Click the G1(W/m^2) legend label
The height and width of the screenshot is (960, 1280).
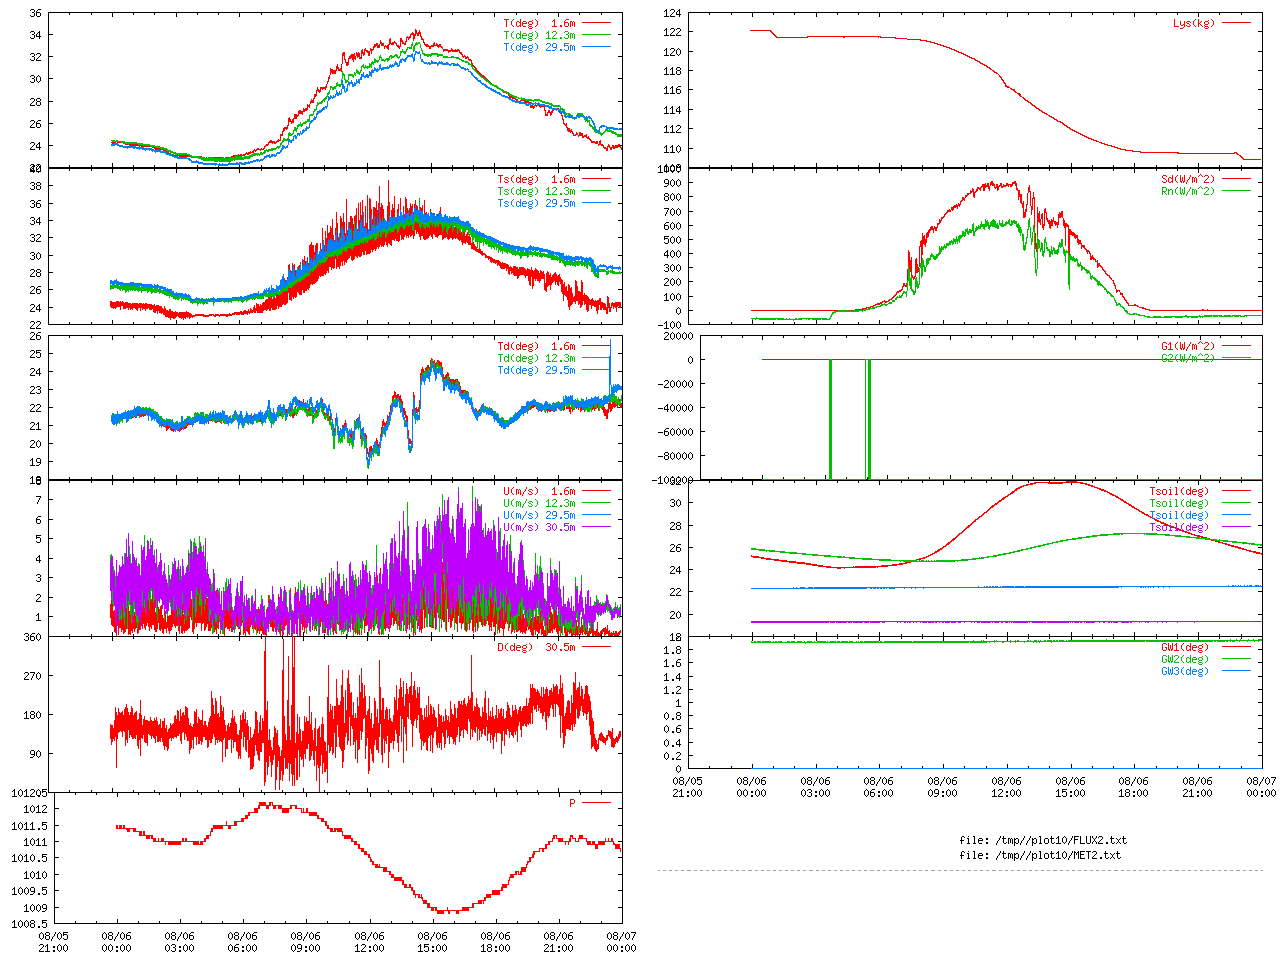pyautogui.click(x=1188, y=346)
